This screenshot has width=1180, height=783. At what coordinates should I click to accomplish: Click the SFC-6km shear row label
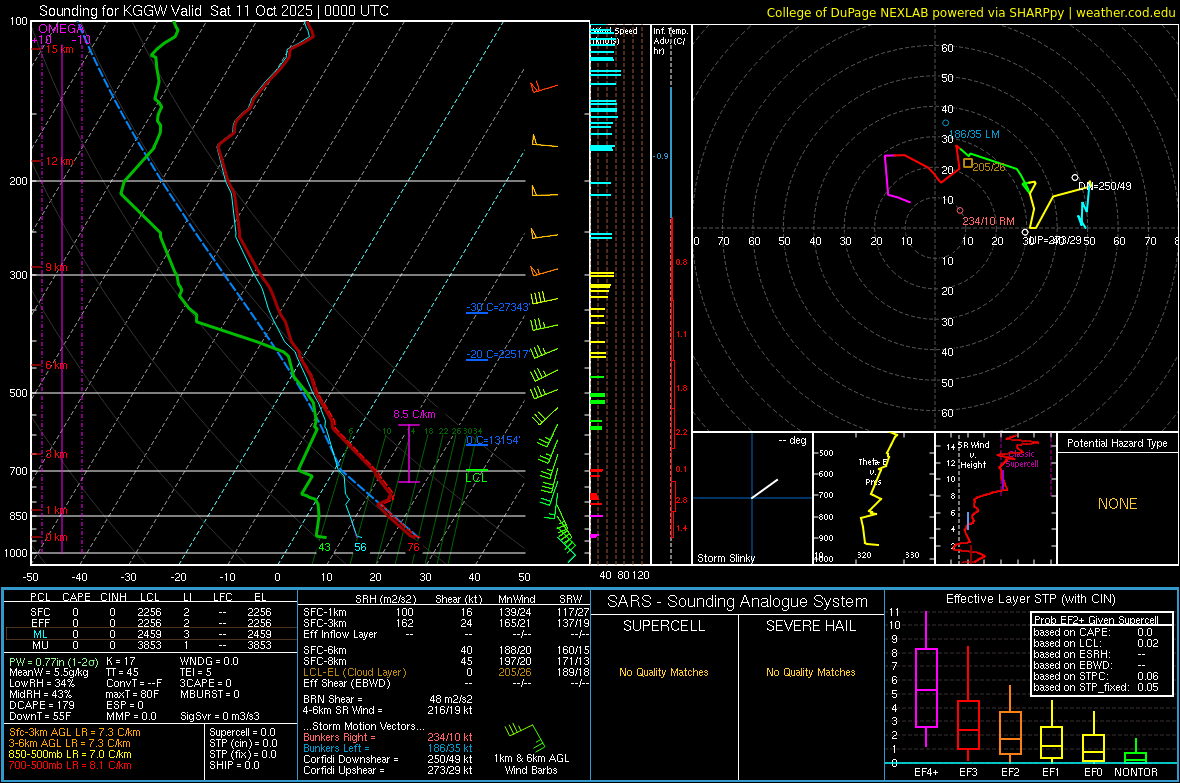point(325,650)
